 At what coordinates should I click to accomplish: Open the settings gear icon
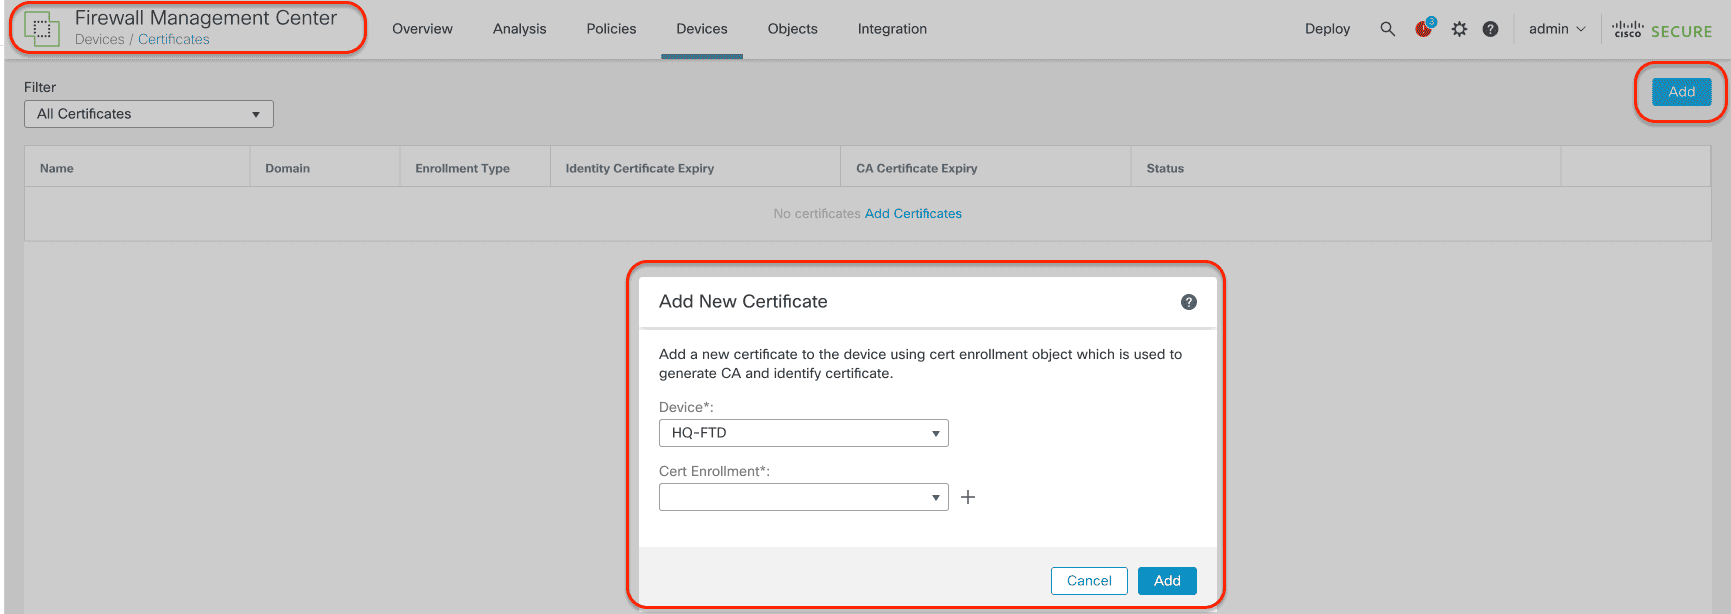pos(1459,29)
